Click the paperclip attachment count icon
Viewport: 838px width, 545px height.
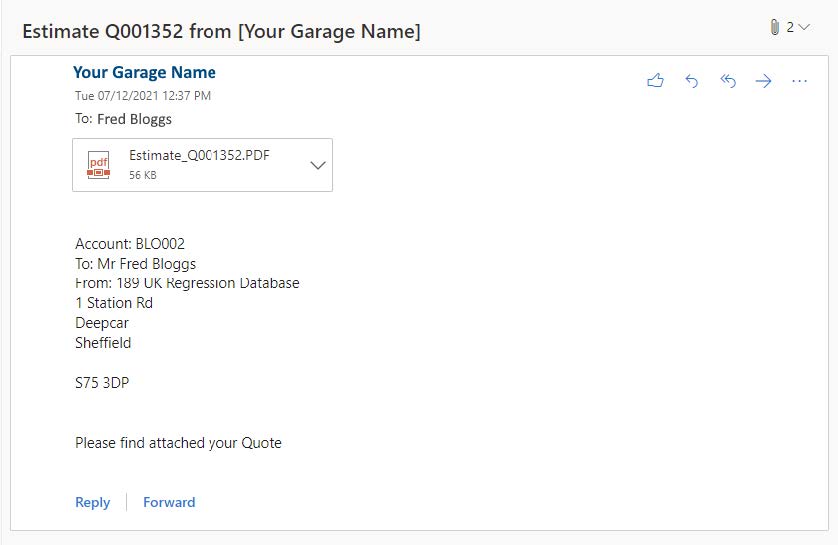point(775,27)
